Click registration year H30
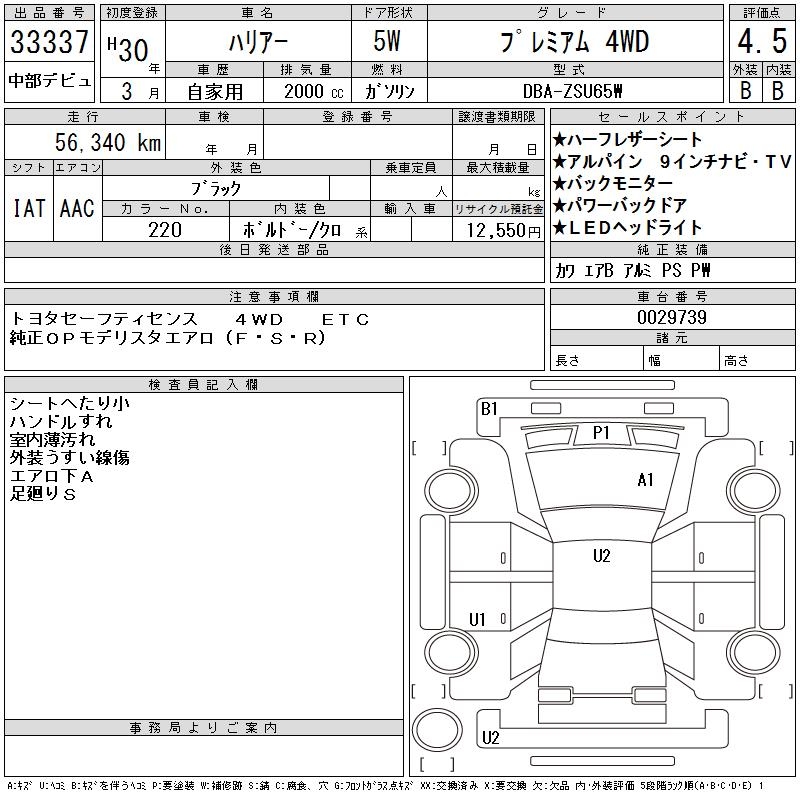The width and height of the screenshot is (800, 800). (x=129, y=50)
